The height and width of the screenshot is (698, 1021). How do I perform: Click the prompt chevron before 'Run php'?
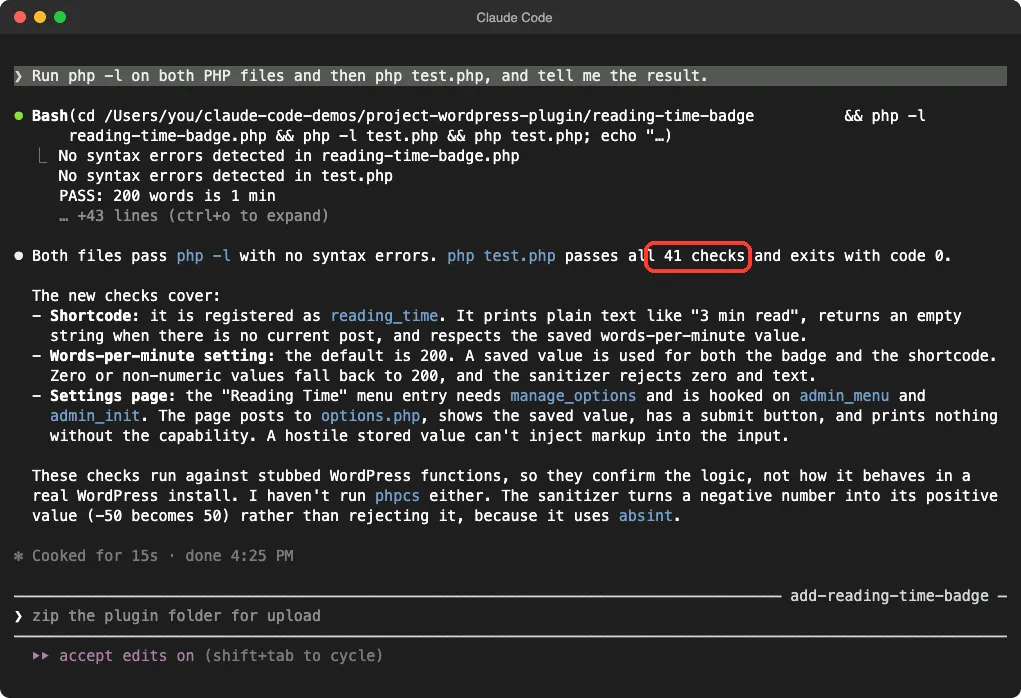tap(18, 76)
